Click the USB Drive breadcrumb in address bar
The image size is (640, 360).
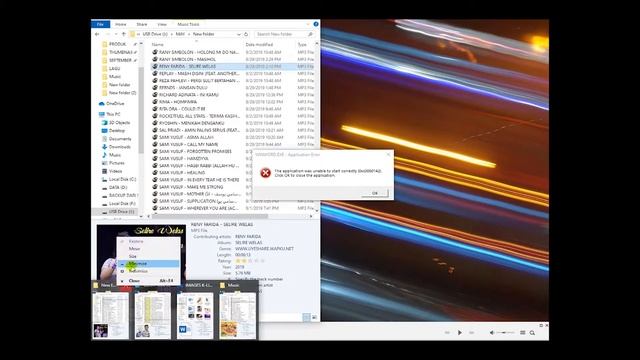155,34
